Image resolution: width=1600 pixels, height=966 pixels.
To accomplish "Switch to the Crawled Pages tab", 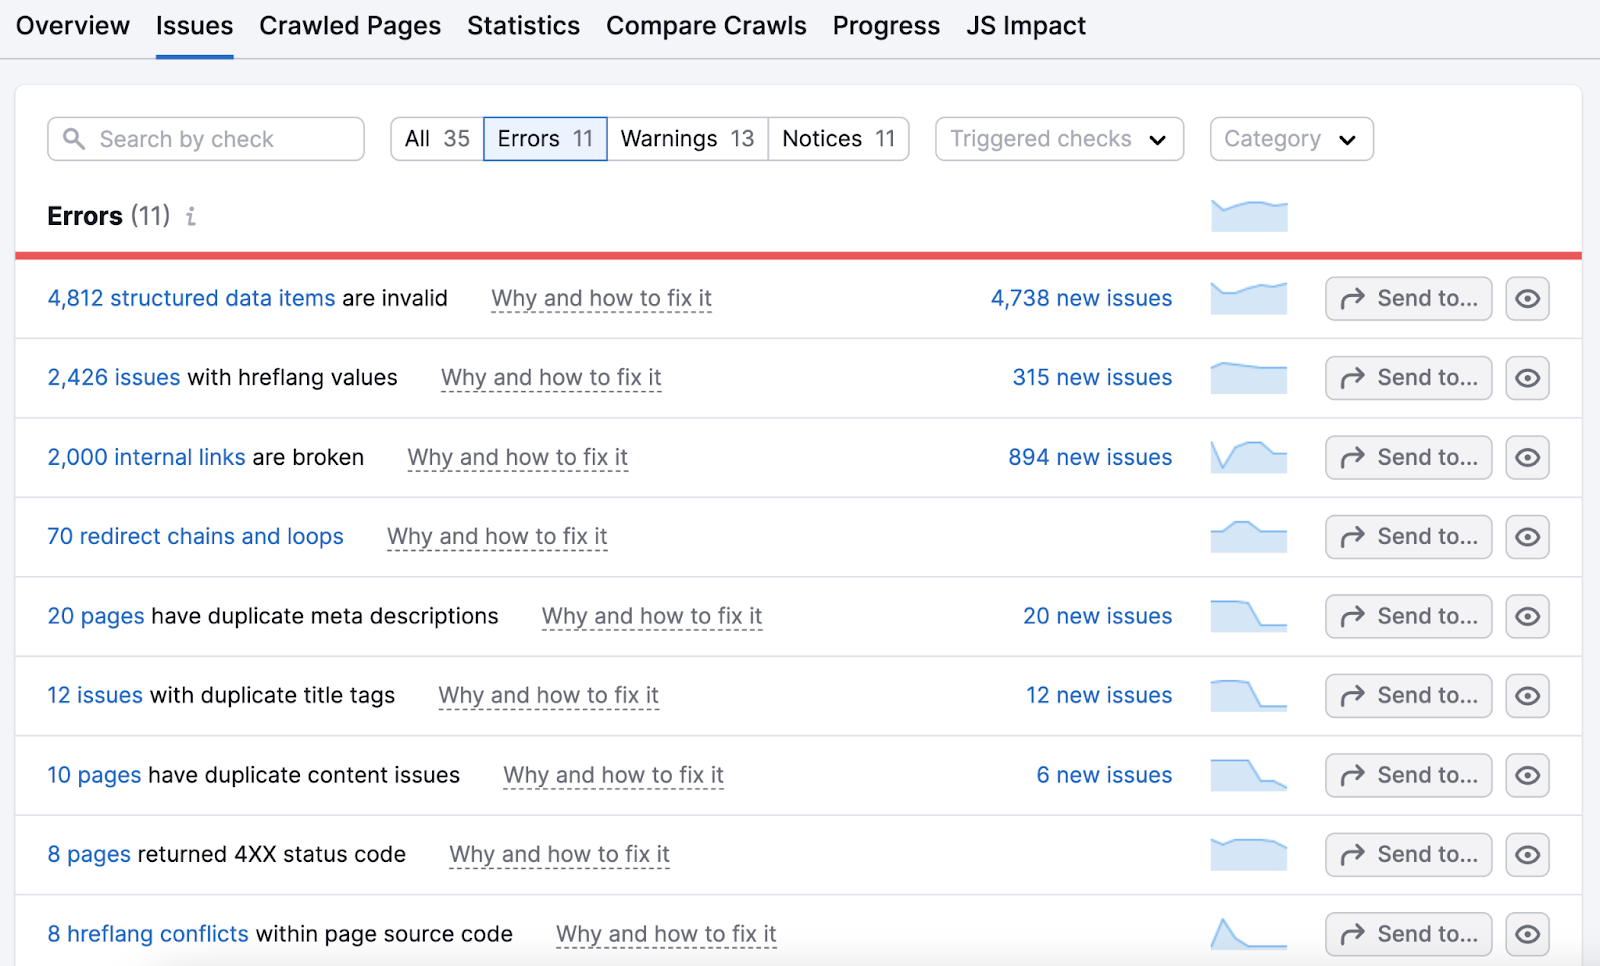I will click(x=350, y=26).
